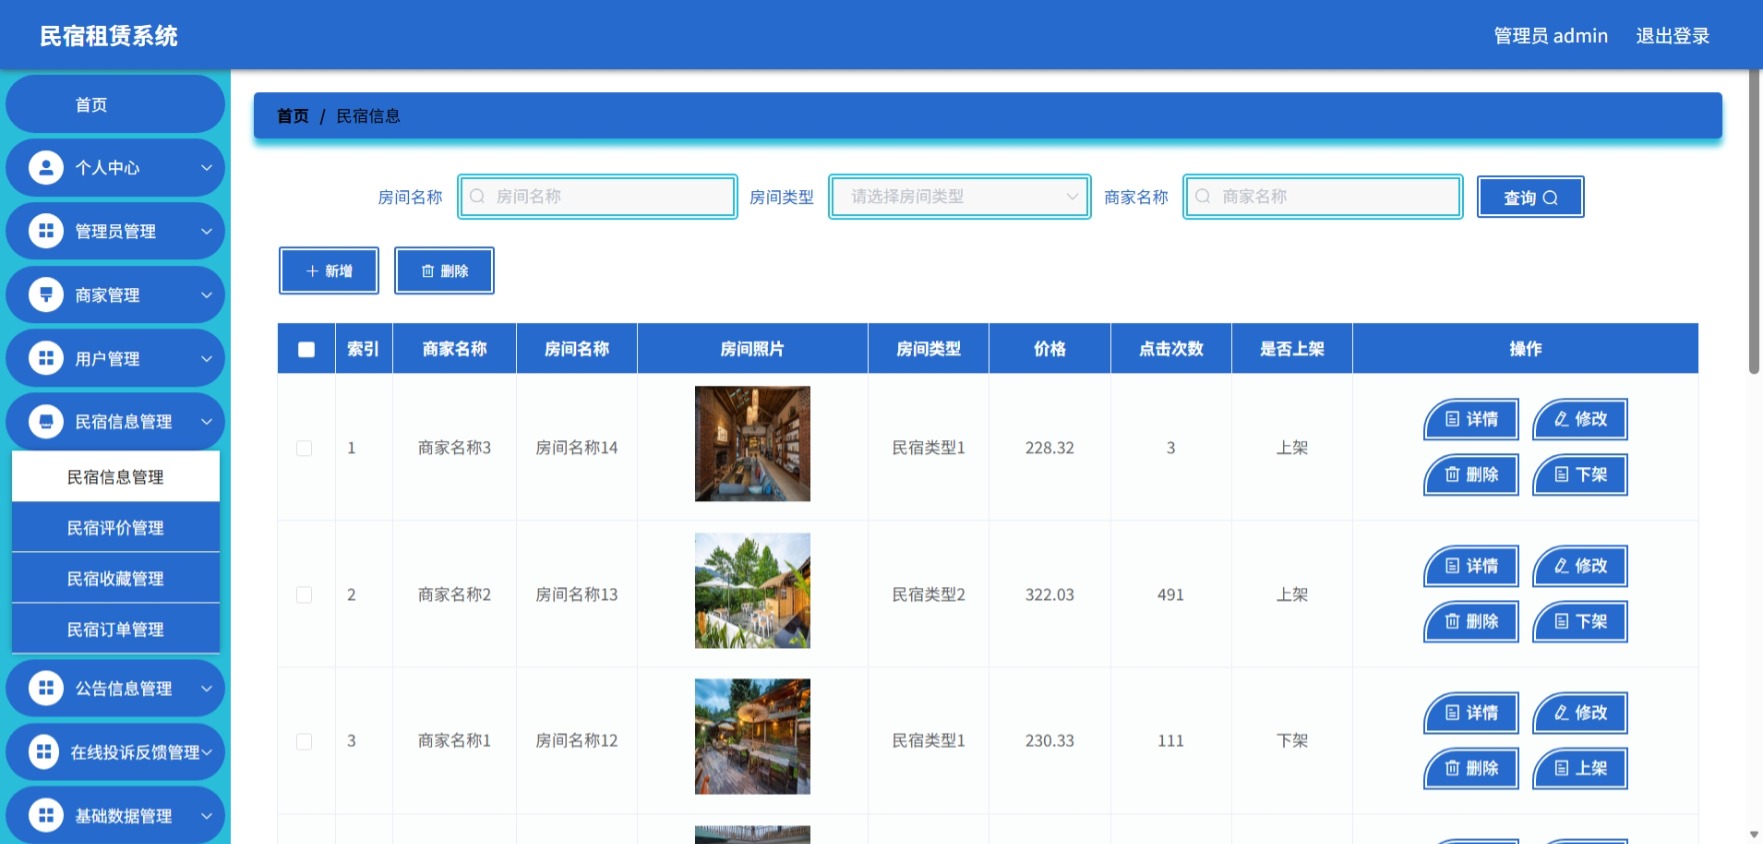Click 管理员 admin in header
Viewport: 1763px width, 844px height.
pyautogui.click(x=1550, y=36)
